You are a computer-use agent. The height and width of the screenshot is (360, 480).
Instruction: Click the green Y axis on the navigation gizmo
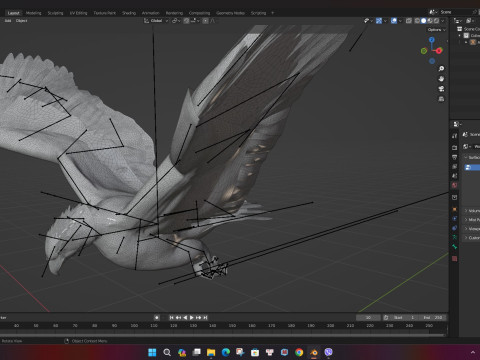pyautogui.click(x=424, y=51)
